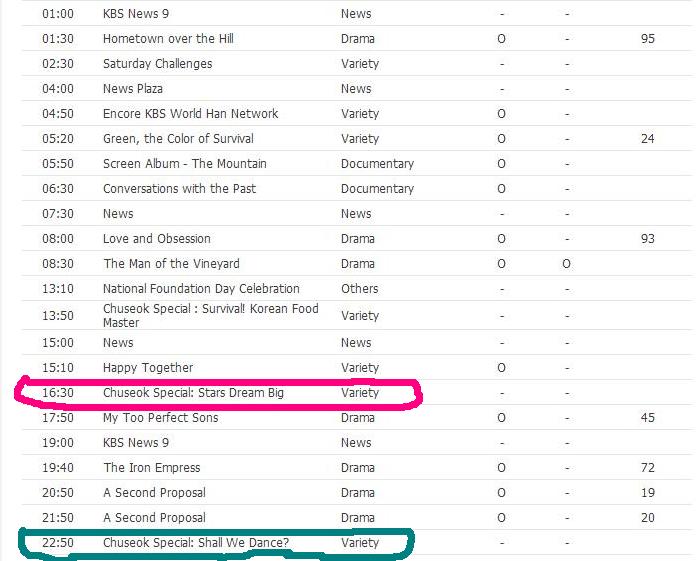697x561 pixels.
Task: Click 'Variety' genre for Happy Together row
Action: pyautogui.click(x=360, y=368)
